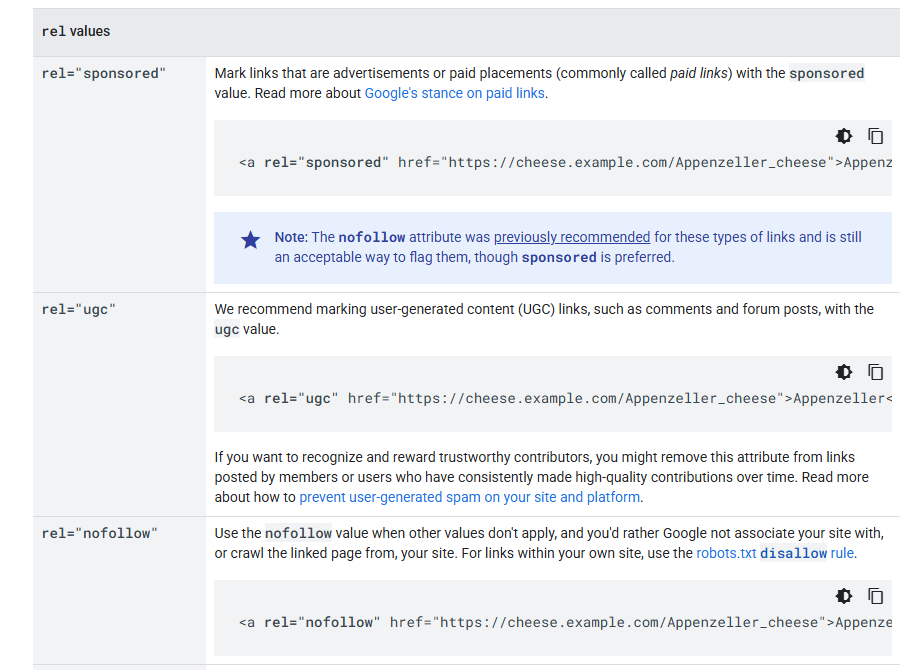Toggle dark theme on ugc code sample
The height and width of the screenshot is (670, 910).
844,372
